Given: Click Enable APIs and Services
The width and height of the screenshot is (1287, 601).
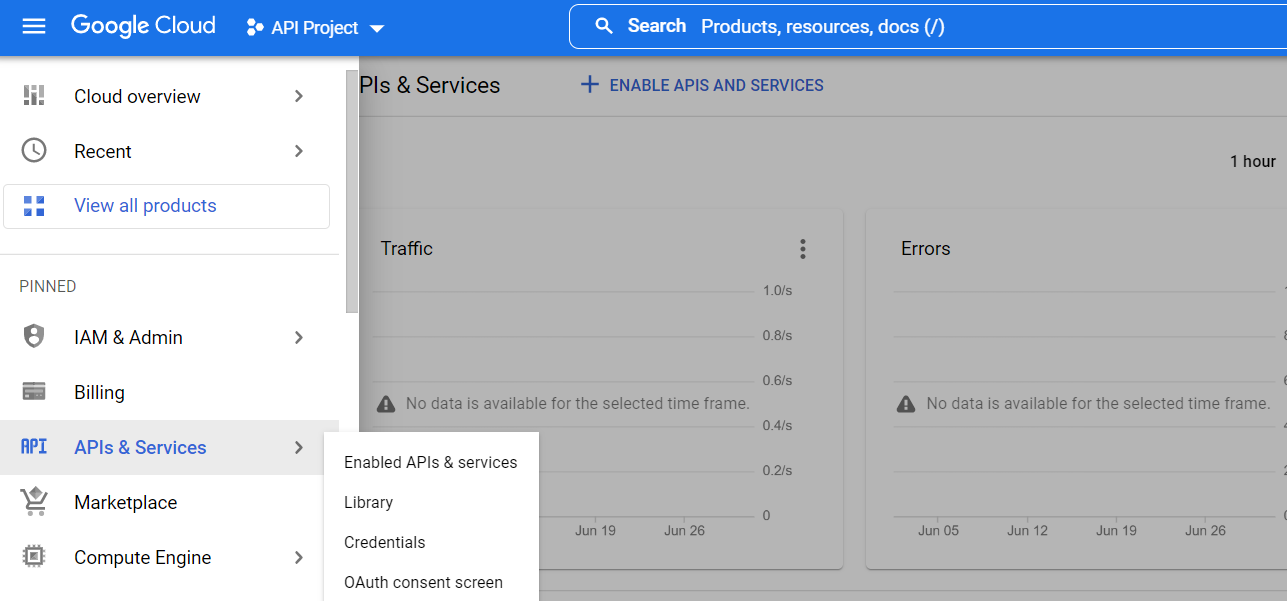Looking at the screenshot, I should coord(702,85).
